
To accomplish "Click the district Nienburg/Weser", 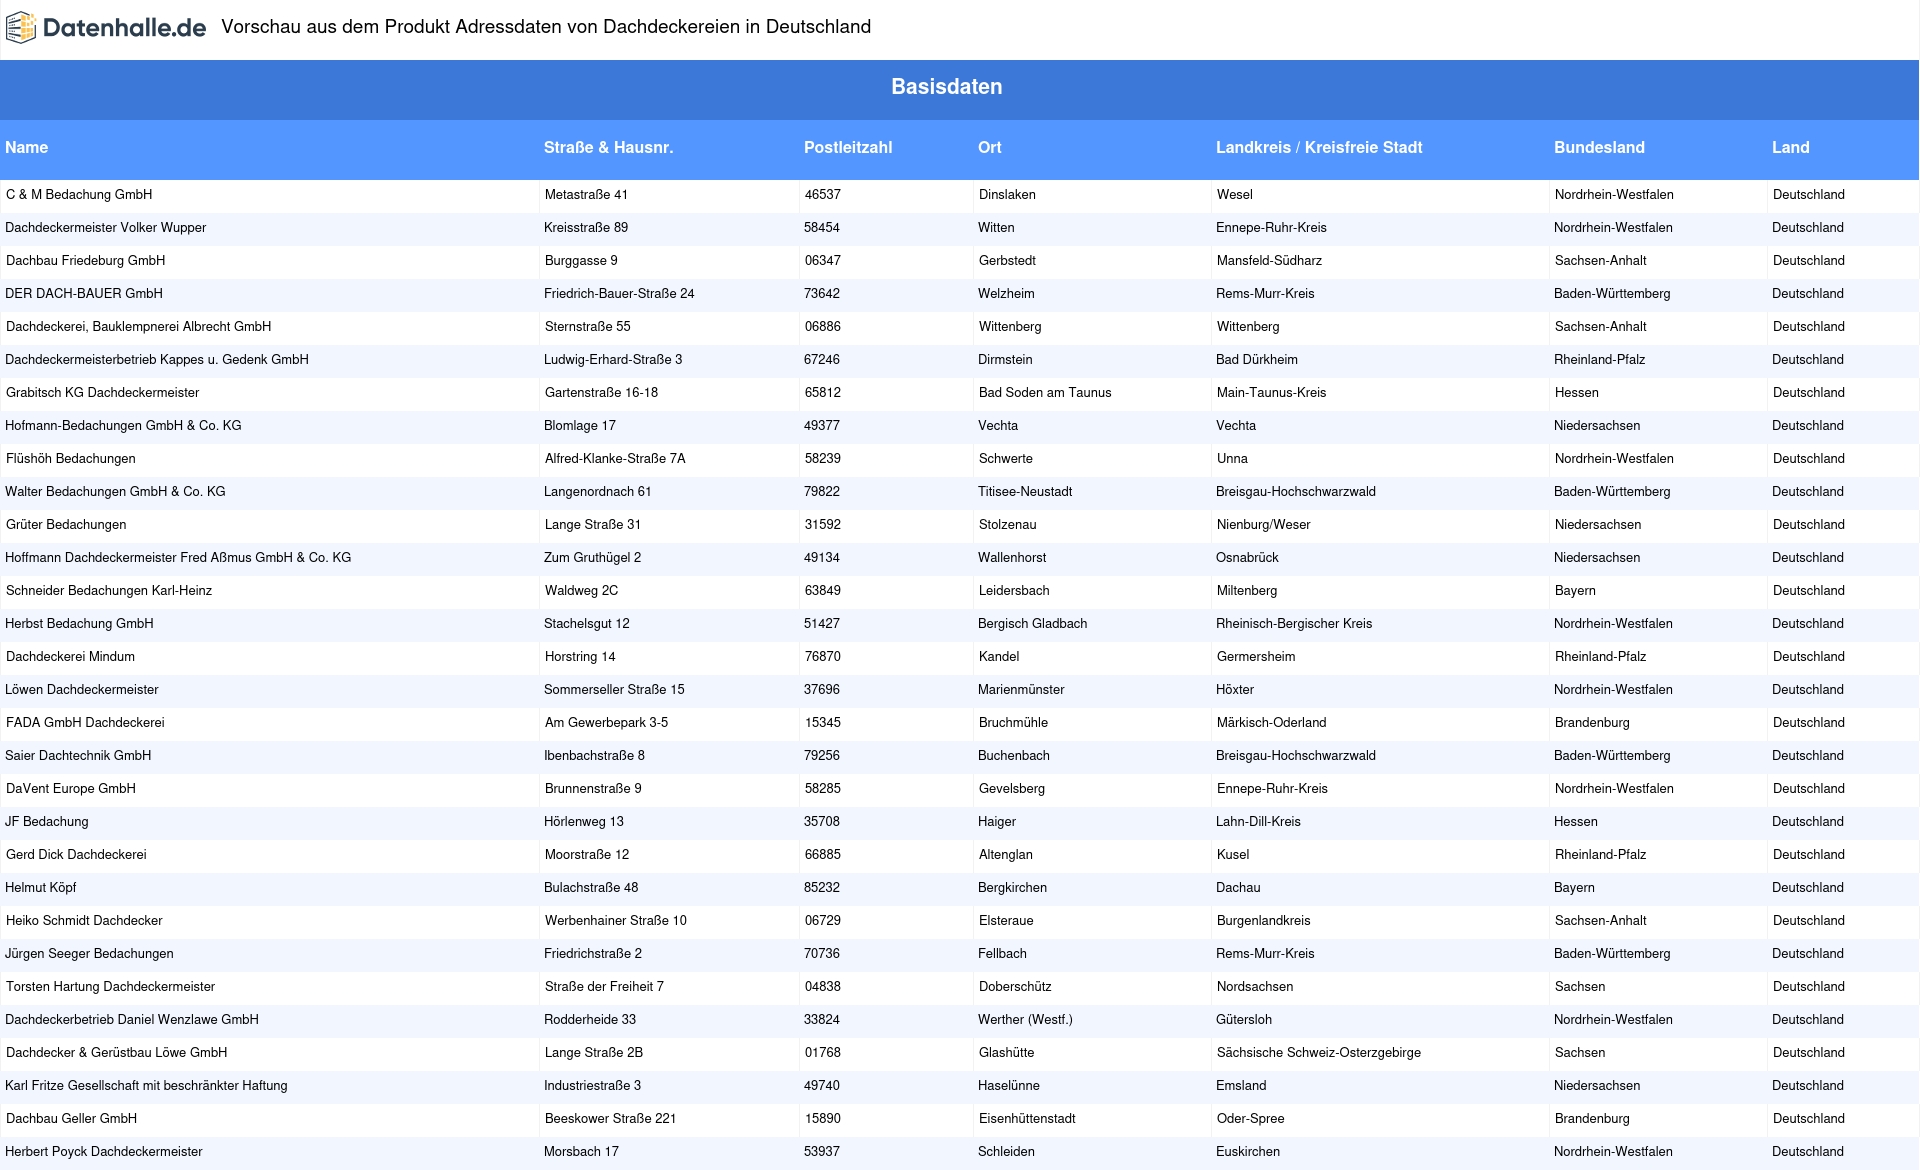I will tap(1264, 525).
